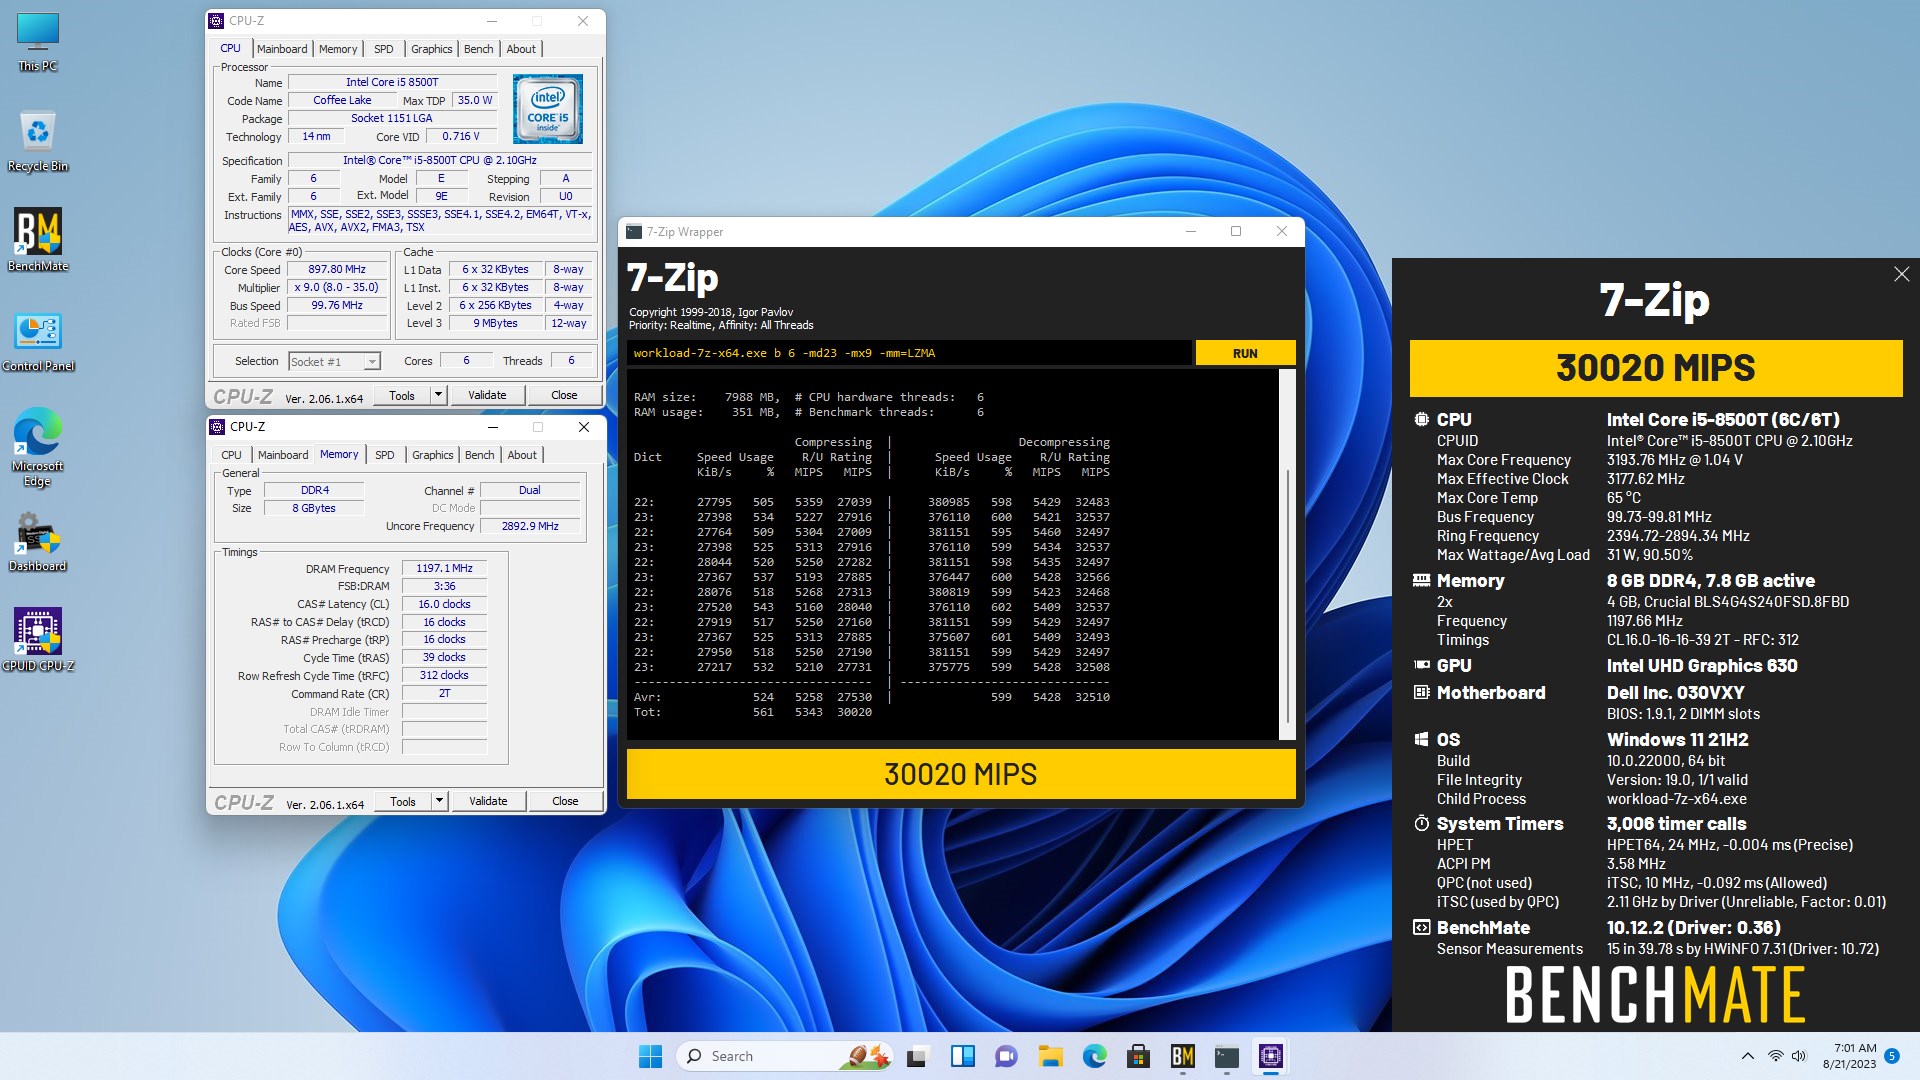The width and height of the screenshot is (1920, 1080).
Task: Click Close button in Memory CPU-Z window
Action: 565,801
